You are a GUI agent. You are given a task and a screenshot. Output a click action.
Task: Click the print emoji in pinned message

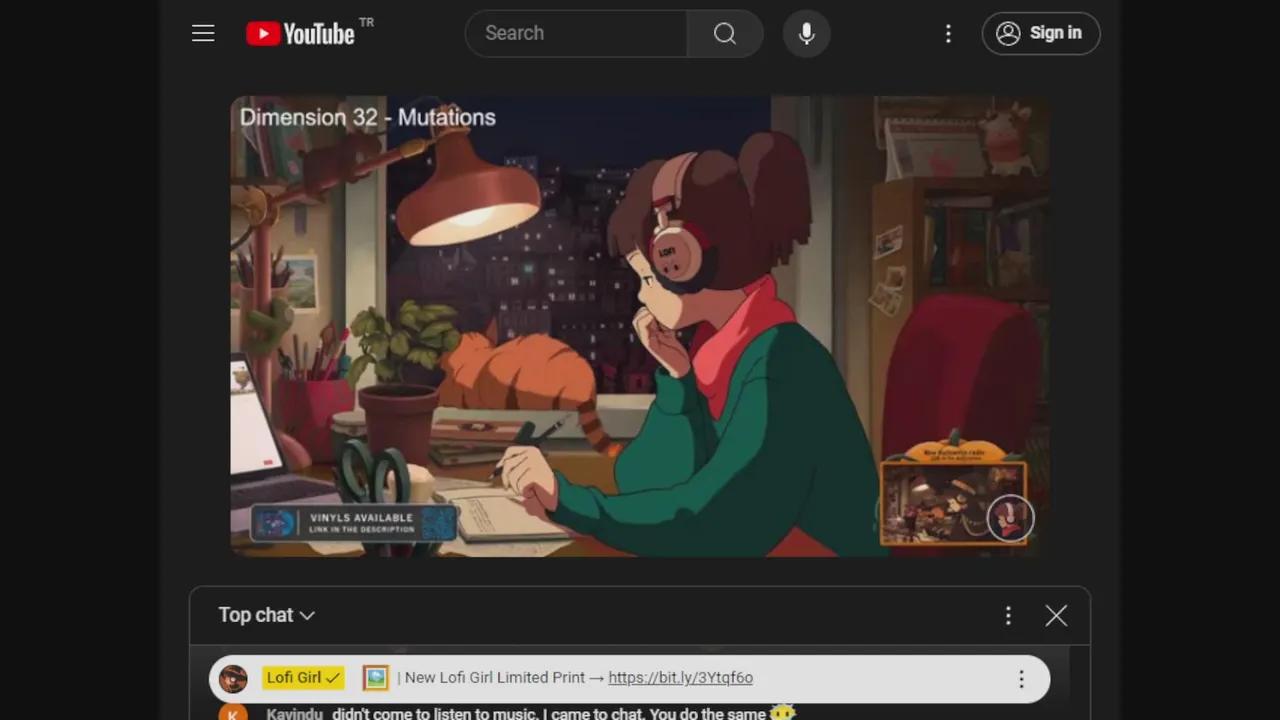pyautogui.click(x=375, y=678)
